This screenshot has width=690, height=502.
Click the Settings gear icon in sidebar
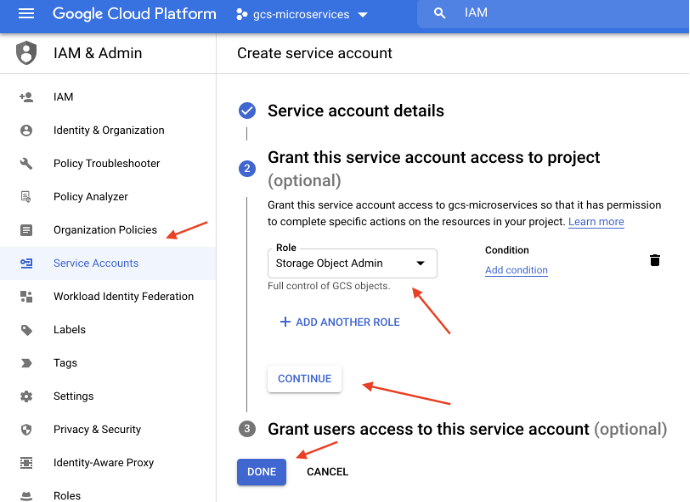(27, 396)
